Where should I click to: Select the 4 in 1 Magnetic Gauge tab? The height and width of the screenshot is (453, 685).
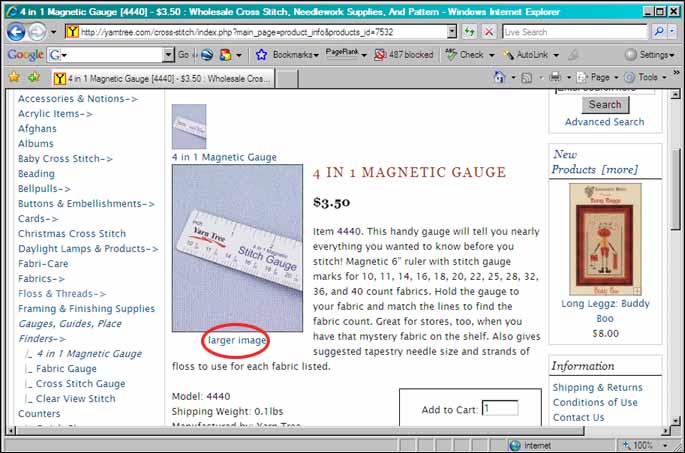tap(163, 79)
